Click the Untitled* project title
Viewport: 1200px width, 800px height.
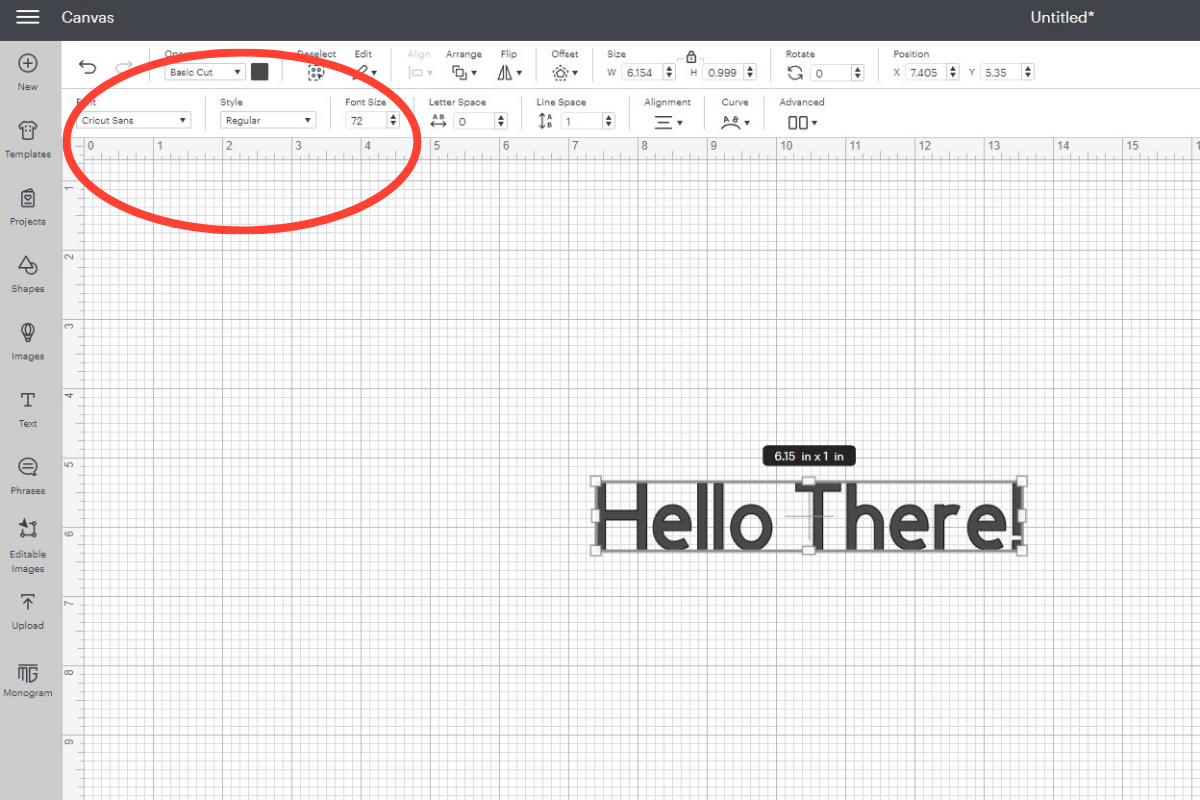point(1062,17)
